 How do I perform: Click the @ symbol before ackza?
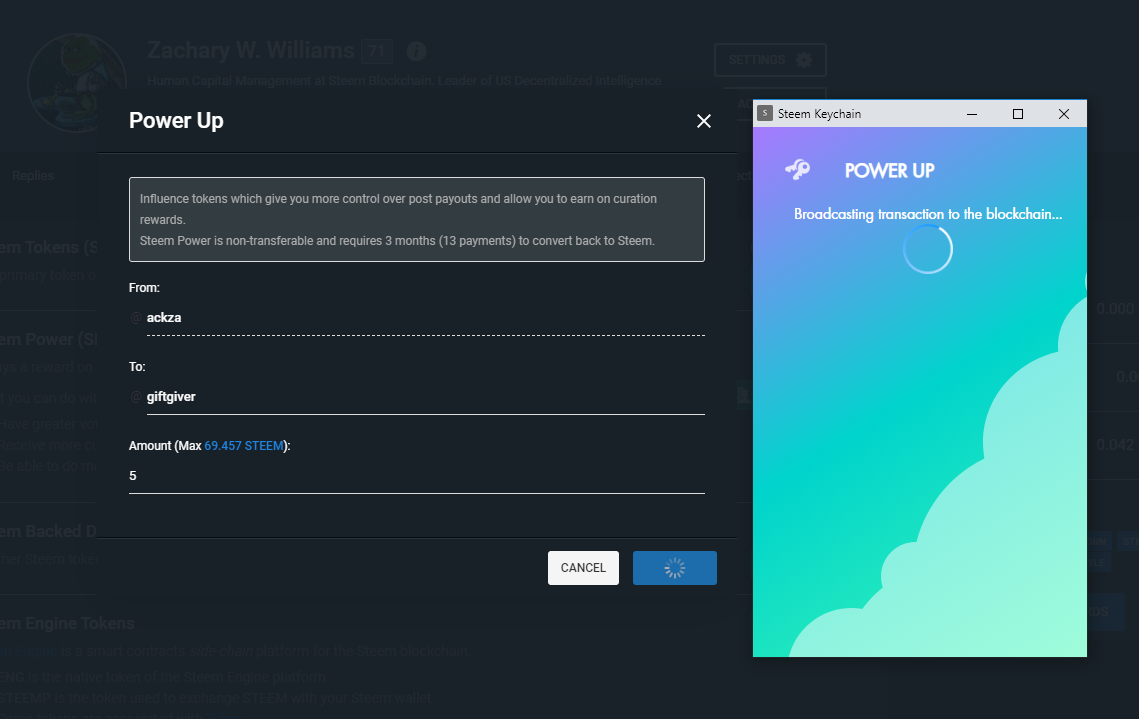pos(136,318)
